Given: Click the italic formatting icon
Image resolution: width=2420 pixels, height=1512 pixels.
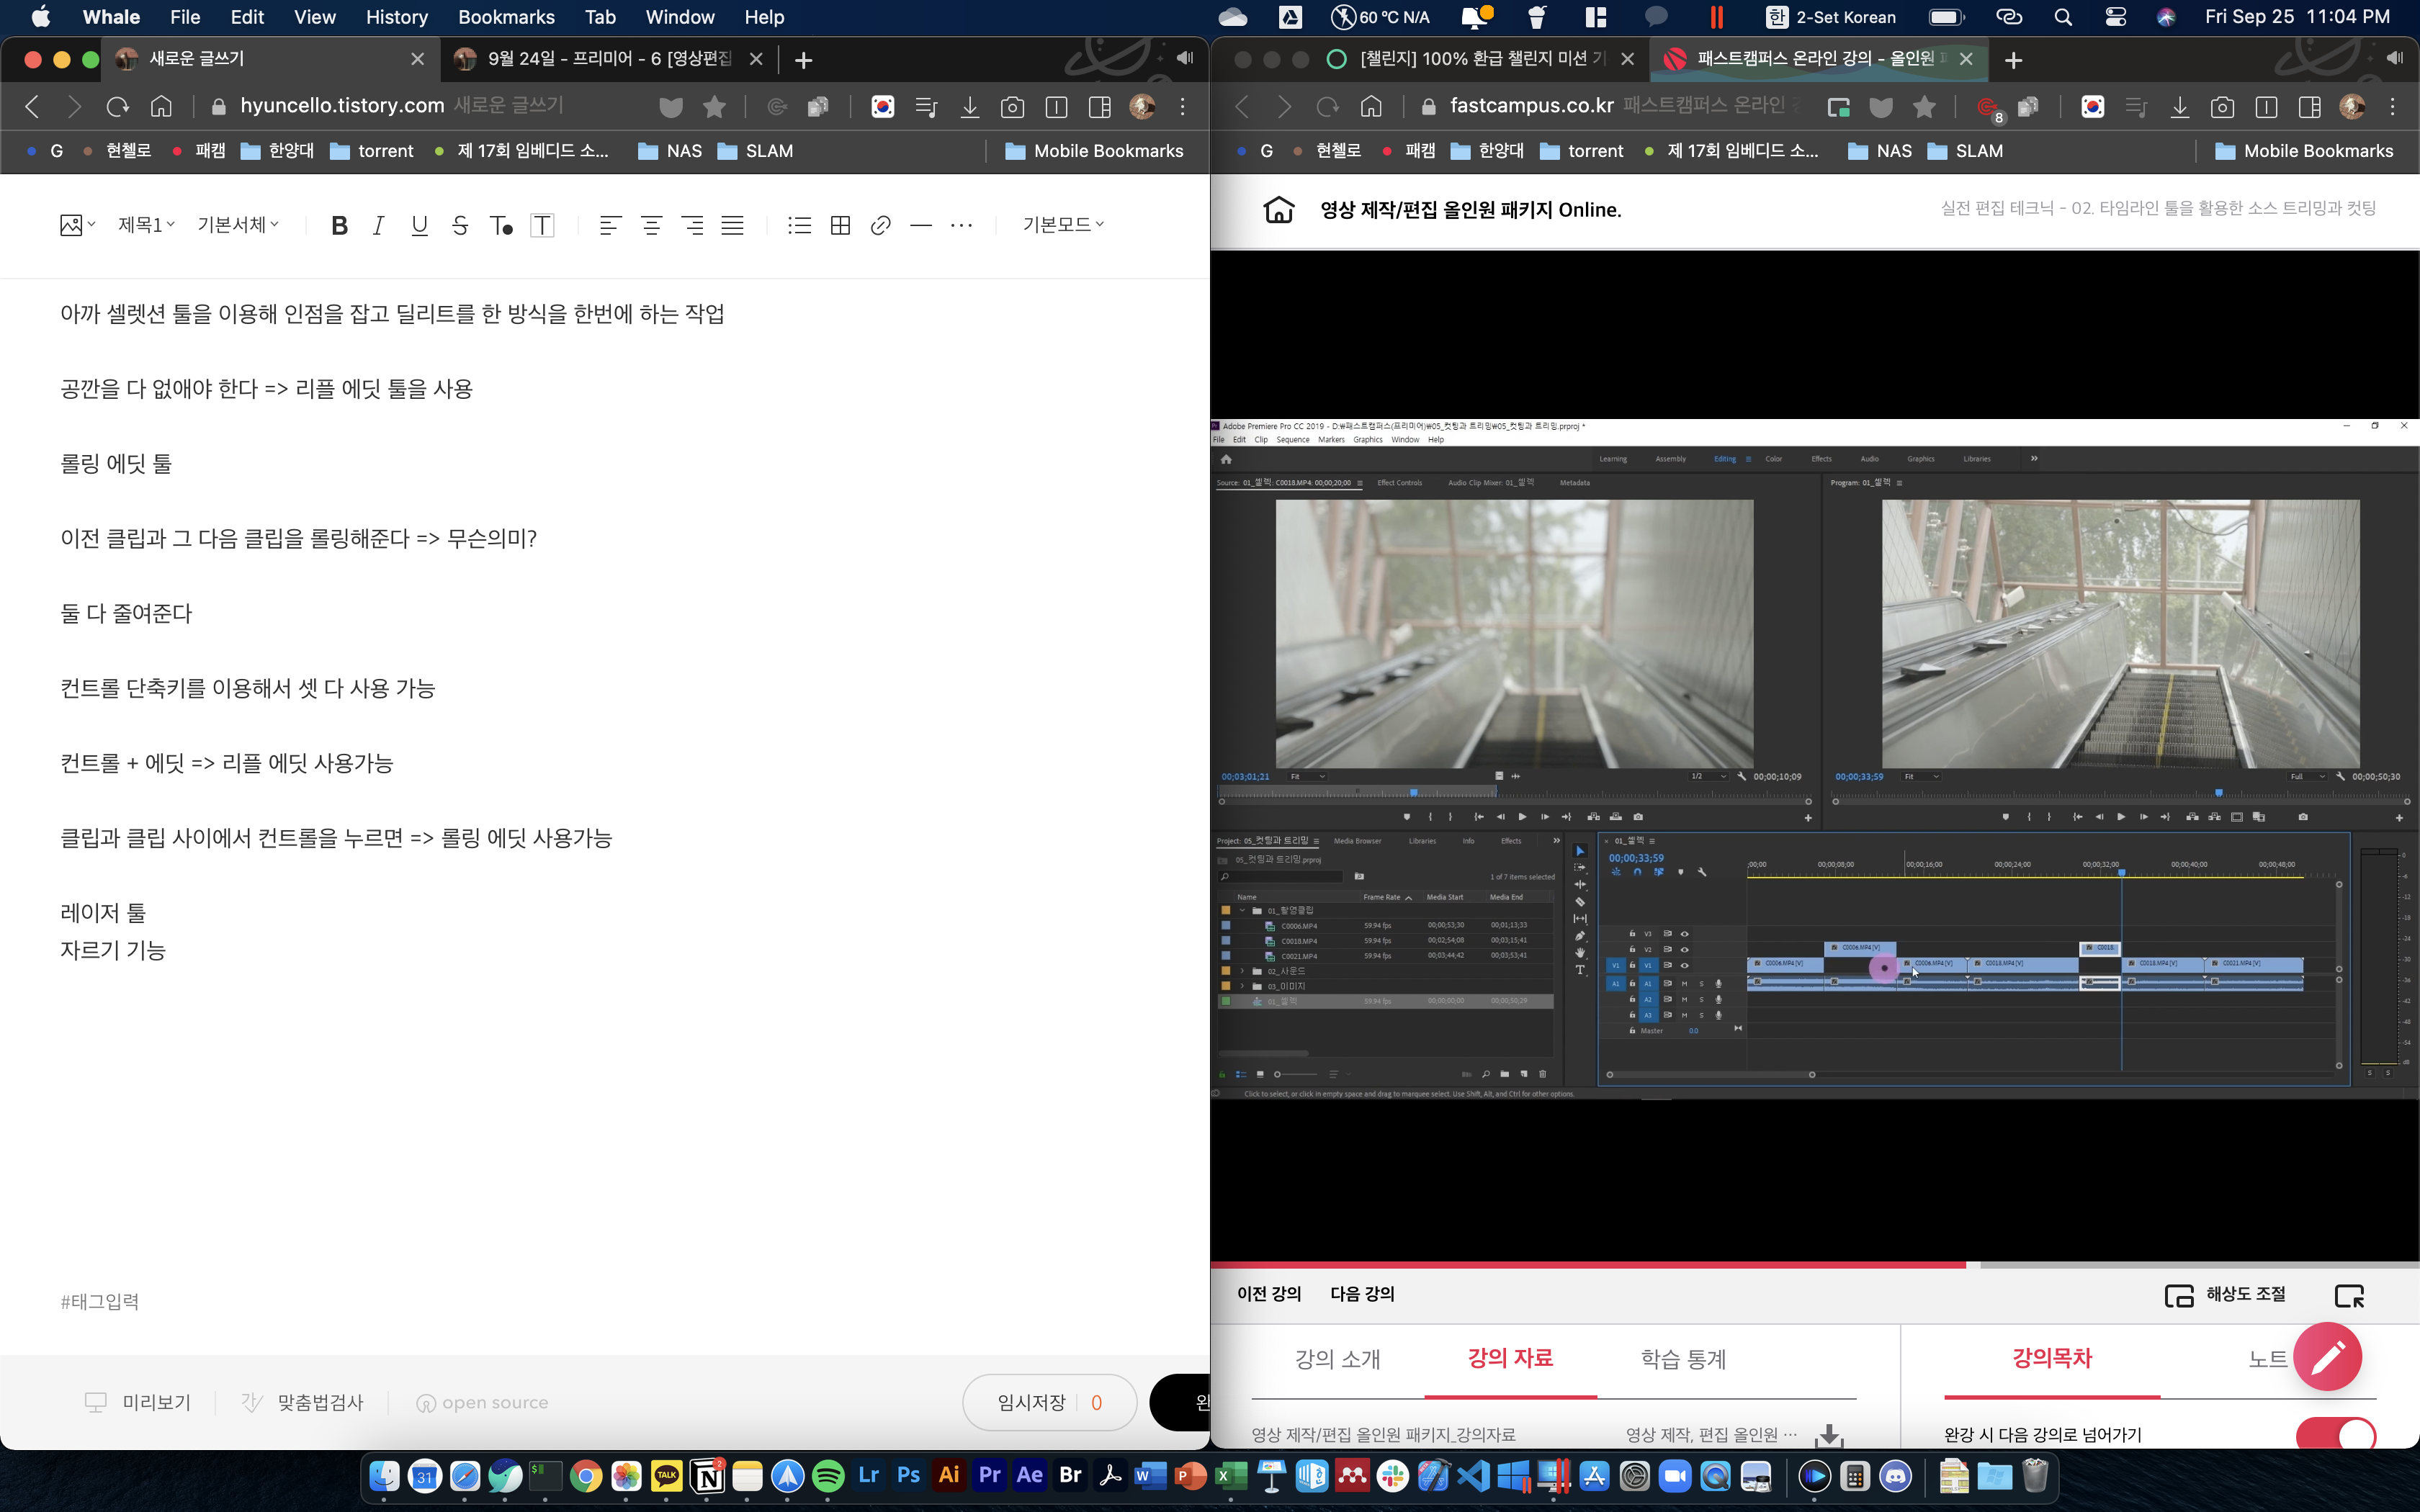Looking at the screenshot, I should click(x=378, y=225).
